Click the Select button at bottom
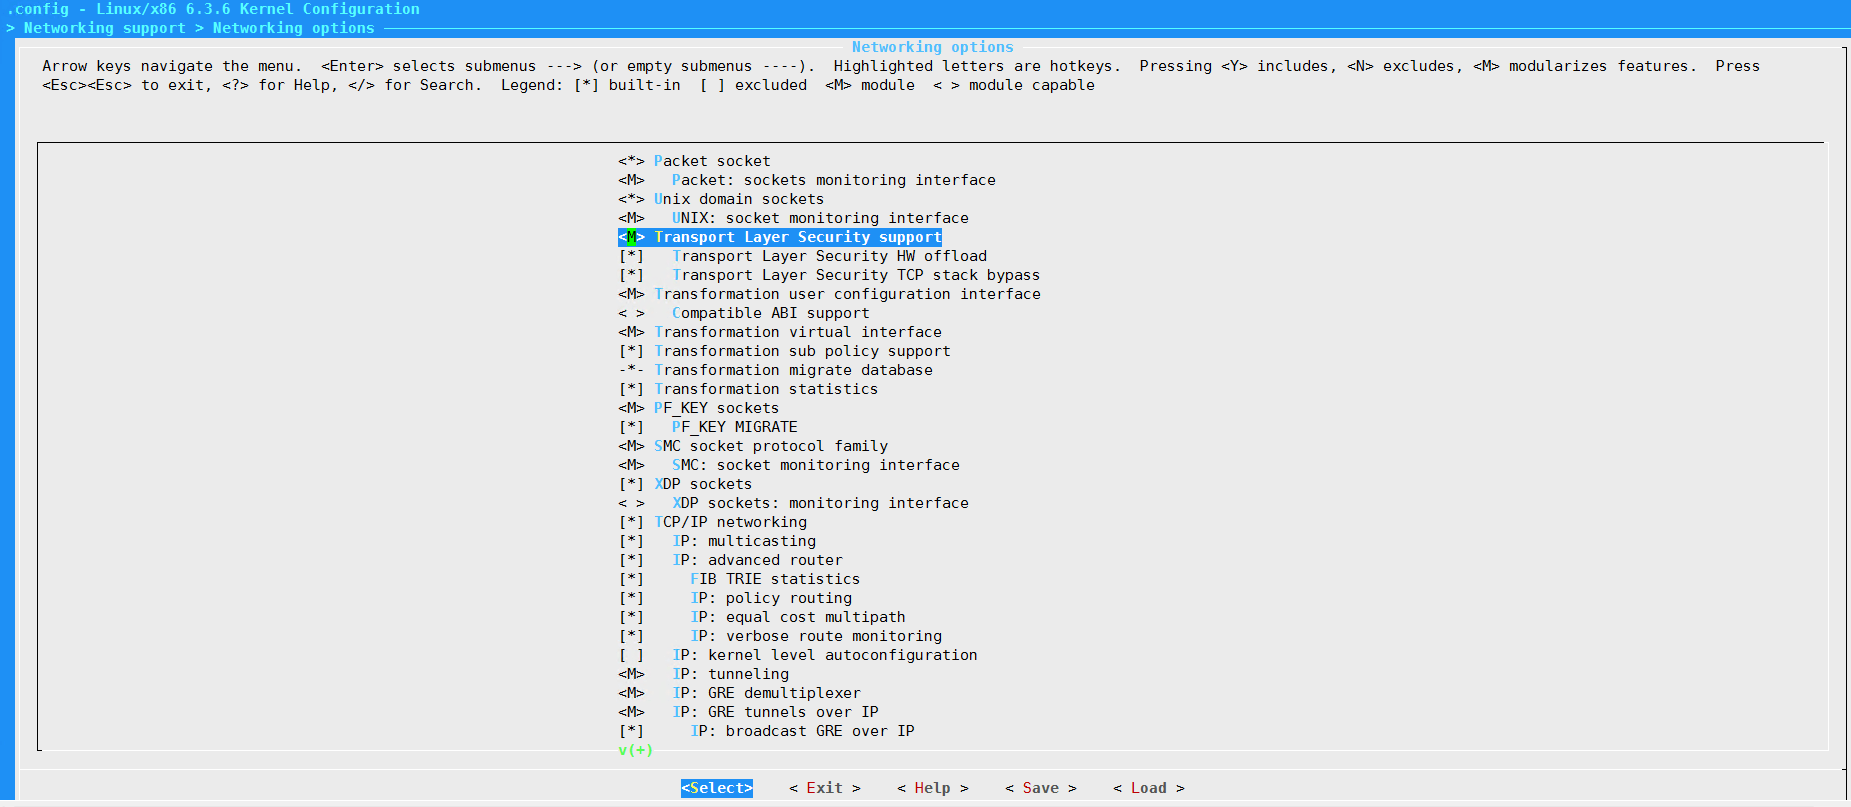This screenshot has height=807, width=1851. click(x=716, y=788)
